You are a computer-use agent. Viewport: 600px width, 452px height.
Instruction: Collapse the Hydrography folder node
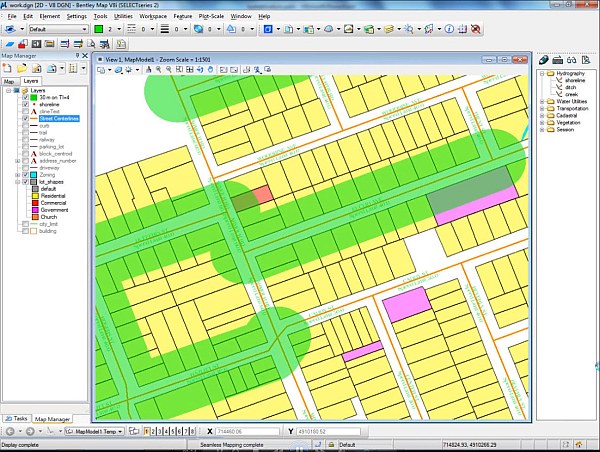[x=543, y=73]
